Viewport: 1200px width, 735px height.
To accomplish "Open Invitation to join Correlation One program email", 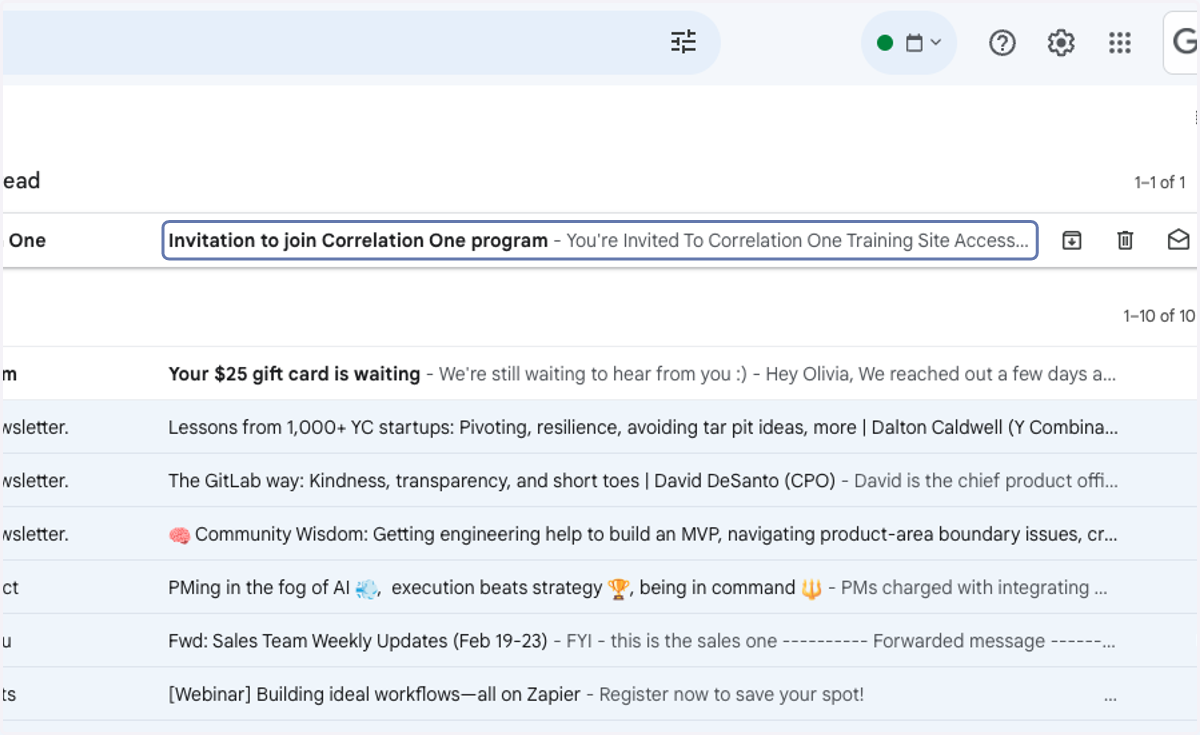I will [x=600, y=240].
